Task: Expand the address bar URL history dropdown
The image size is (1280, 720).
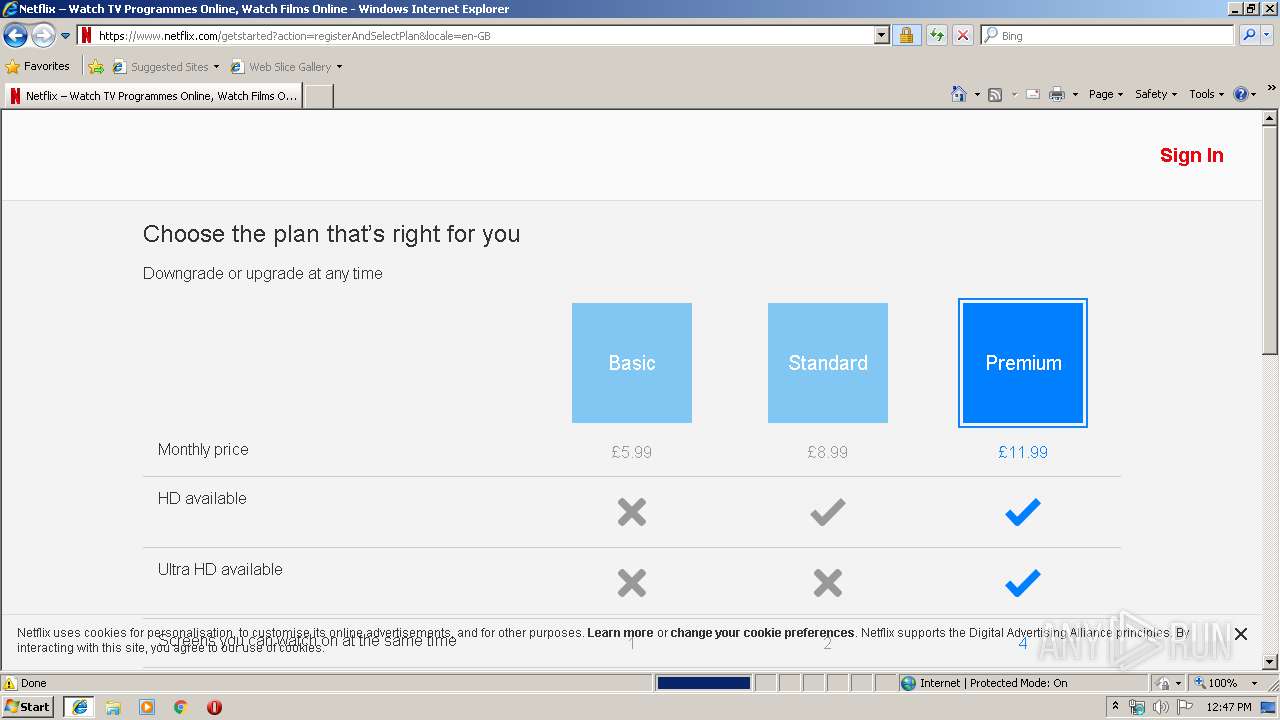Action: [x=881, y=36]
